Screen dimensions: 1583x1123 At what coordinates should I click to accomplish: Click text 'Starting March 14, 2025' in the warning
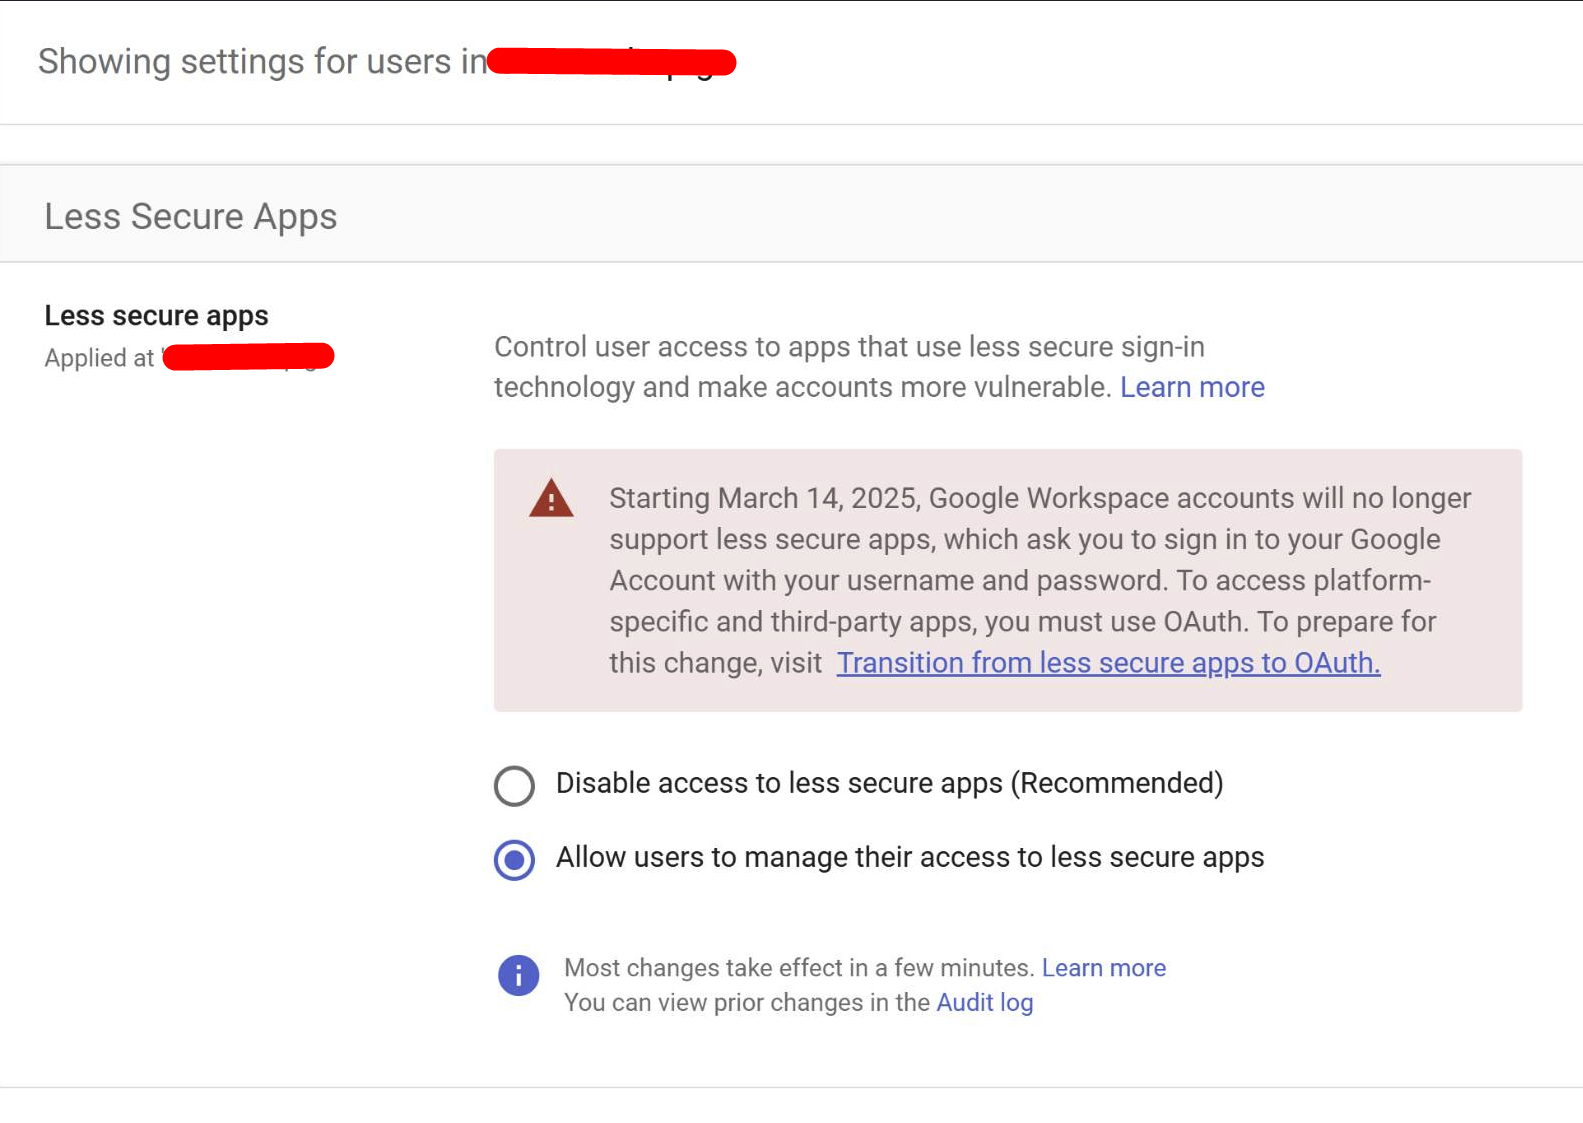[765, 498]
